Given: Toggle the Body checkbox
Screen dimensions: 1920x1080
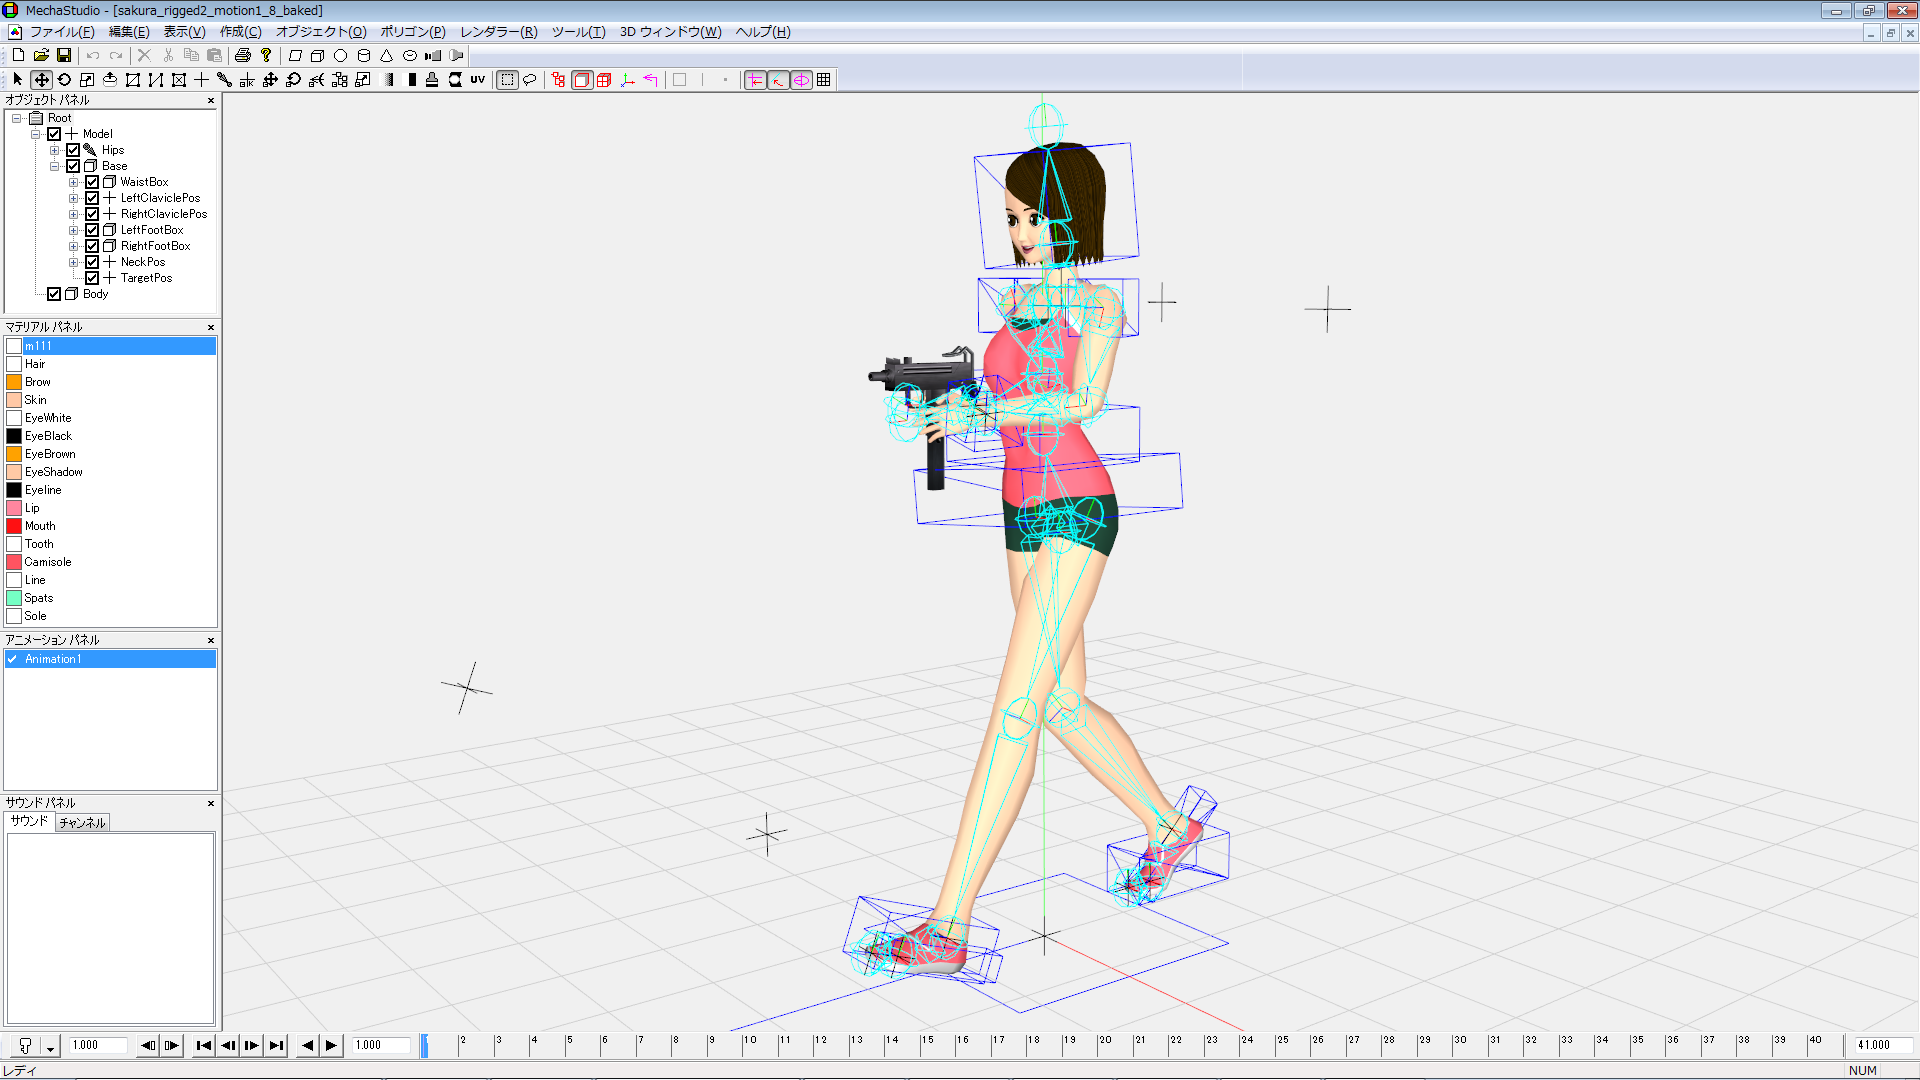Looking at the screenshot, I should pyautogui.click(x=54, y=294).
